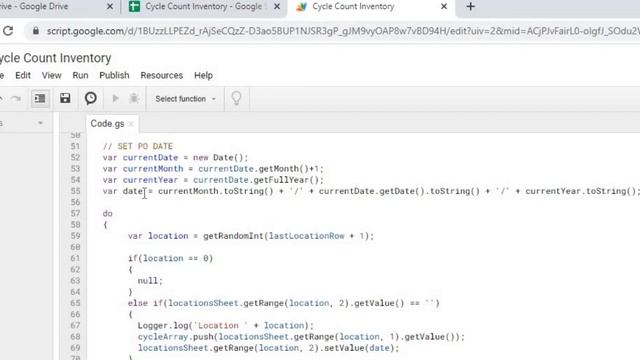Image resolution: width=640 pixels, height=360 pixels.
Task: Save the script with the floppy disk icon
Action: [x=65, y=98]
